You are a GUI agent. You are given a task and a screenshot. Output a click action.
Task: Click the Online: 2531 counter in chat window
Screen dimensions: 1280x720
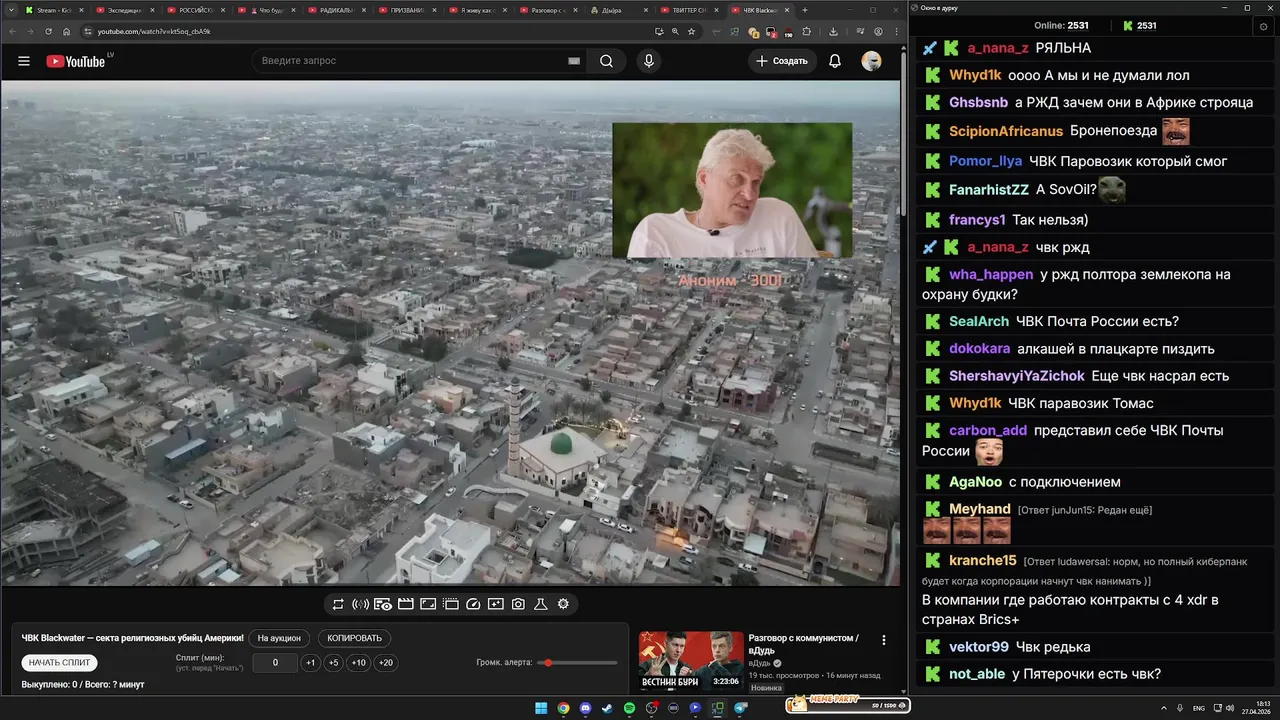[1061, 26]
